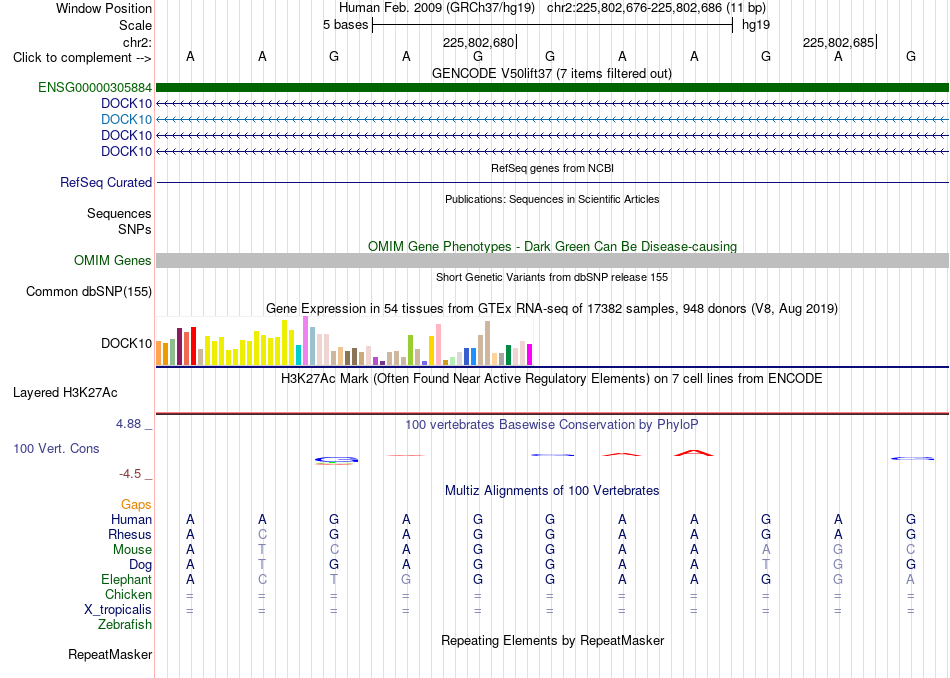Click the magenta last bar in GTEx chart
This screenshot has width=950, height=678.
pyautogui.click(x=529, y=354)
